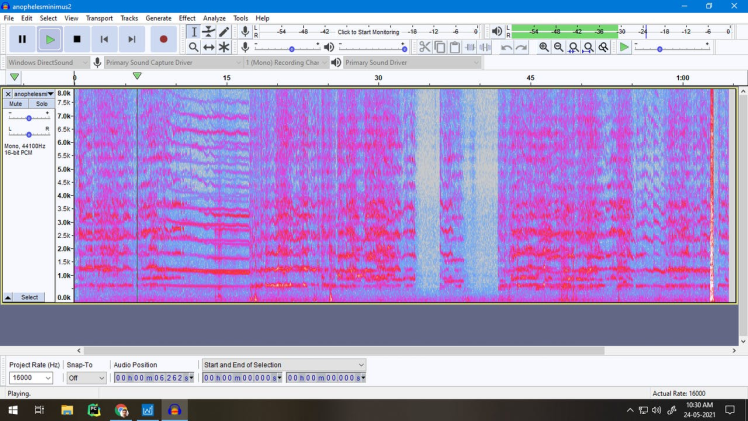Select the Envelope tool
Screen dimensions: 748x421
point(209,32)
